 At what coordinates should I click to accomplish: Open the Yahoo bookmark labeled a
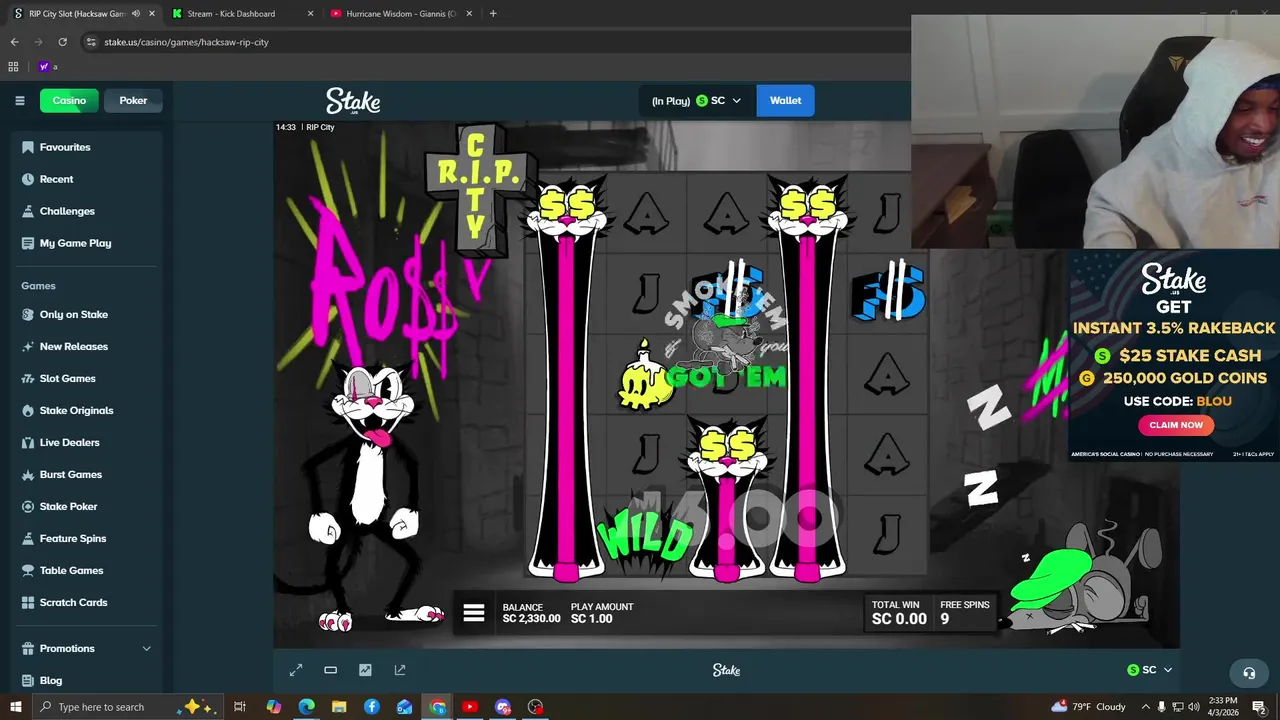point(48,67)
